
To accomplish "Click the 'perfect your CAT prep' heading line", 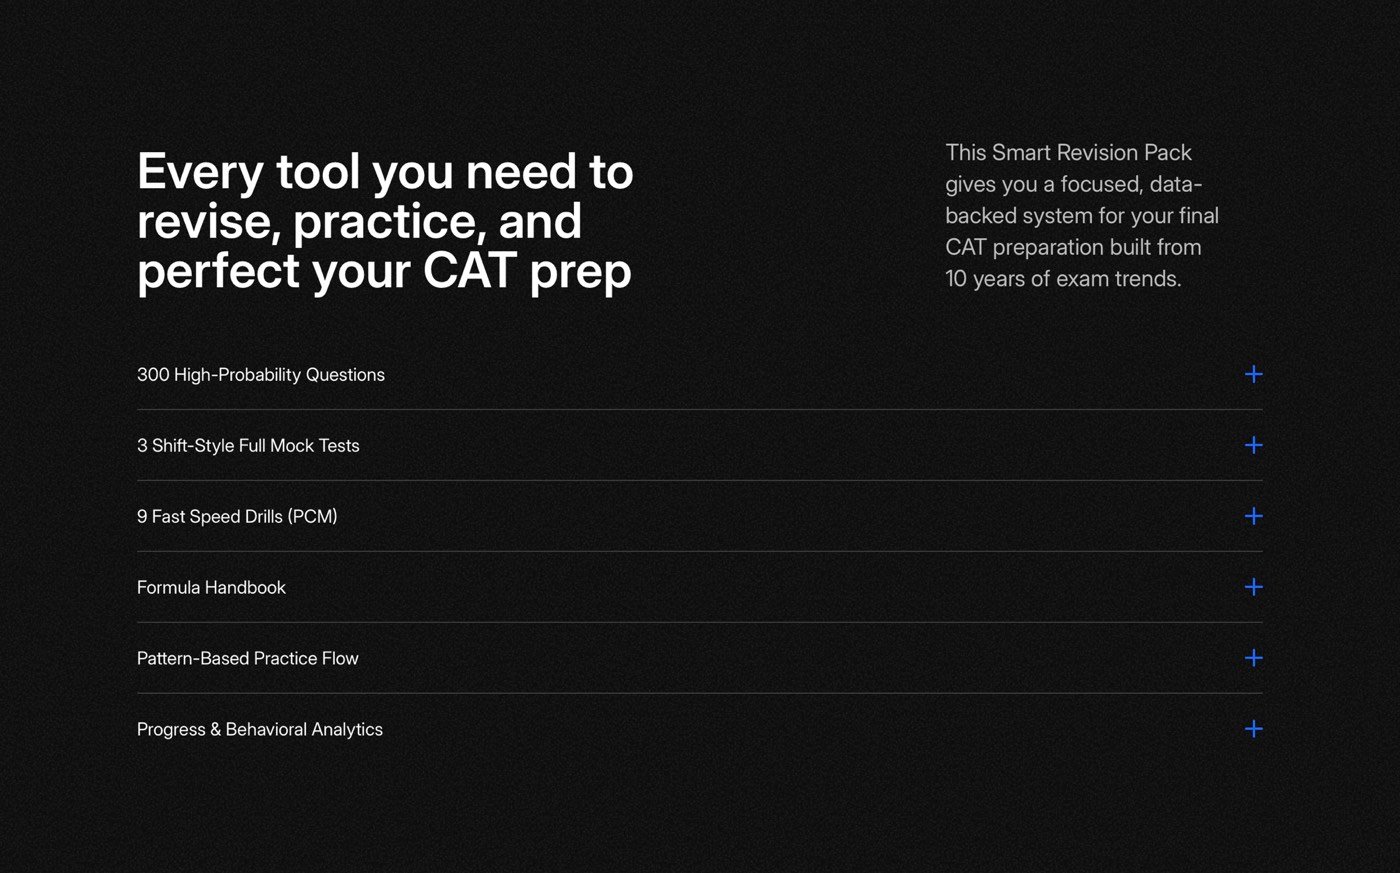I will (384, 272).
